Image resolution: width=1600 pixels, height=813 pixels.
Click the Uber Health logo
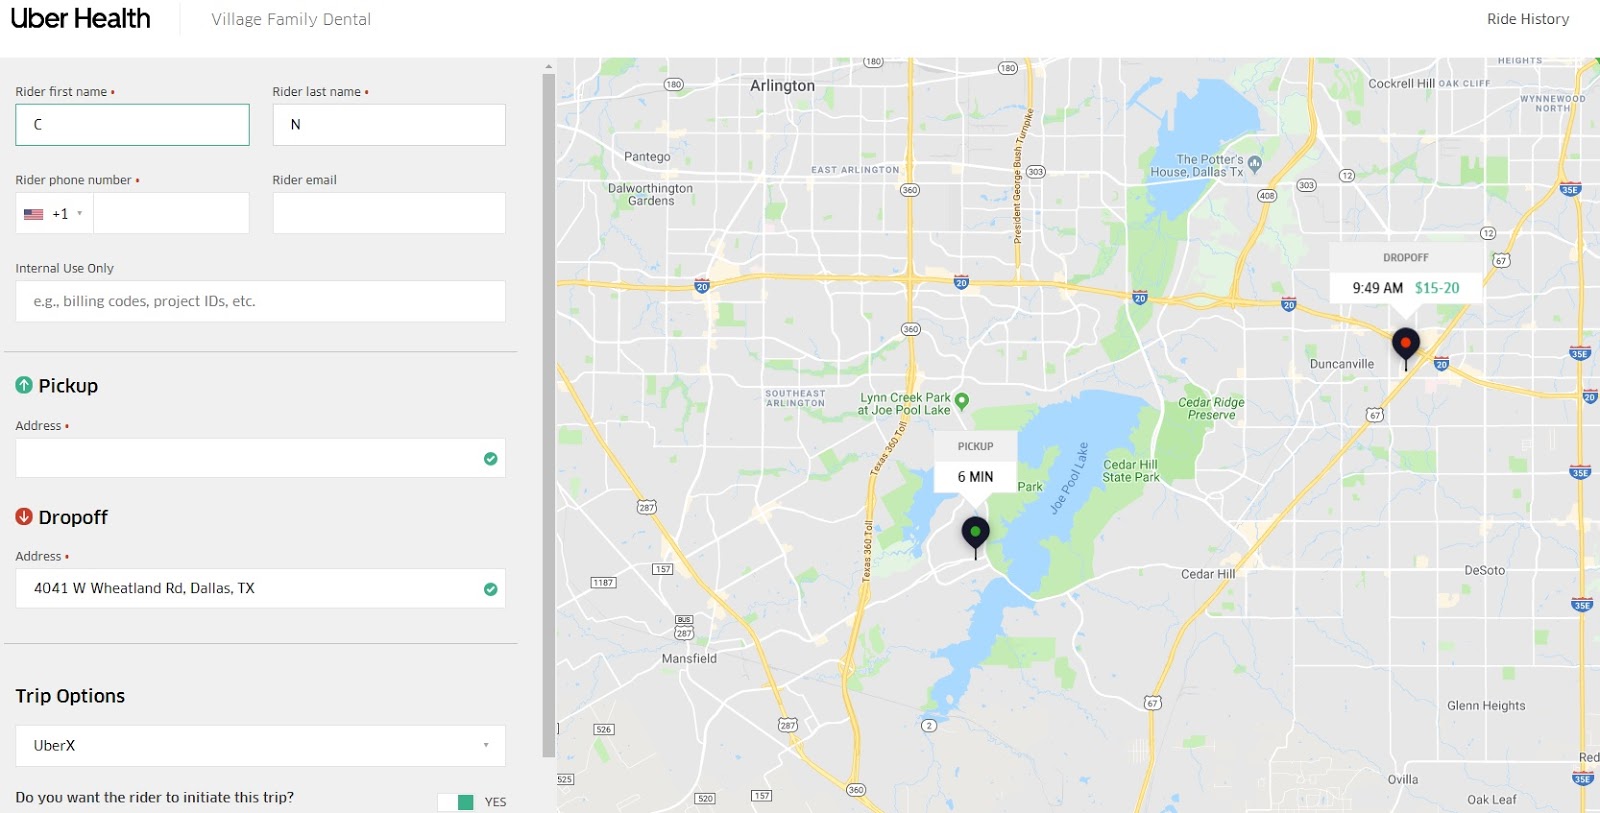[x=80, y=19]
